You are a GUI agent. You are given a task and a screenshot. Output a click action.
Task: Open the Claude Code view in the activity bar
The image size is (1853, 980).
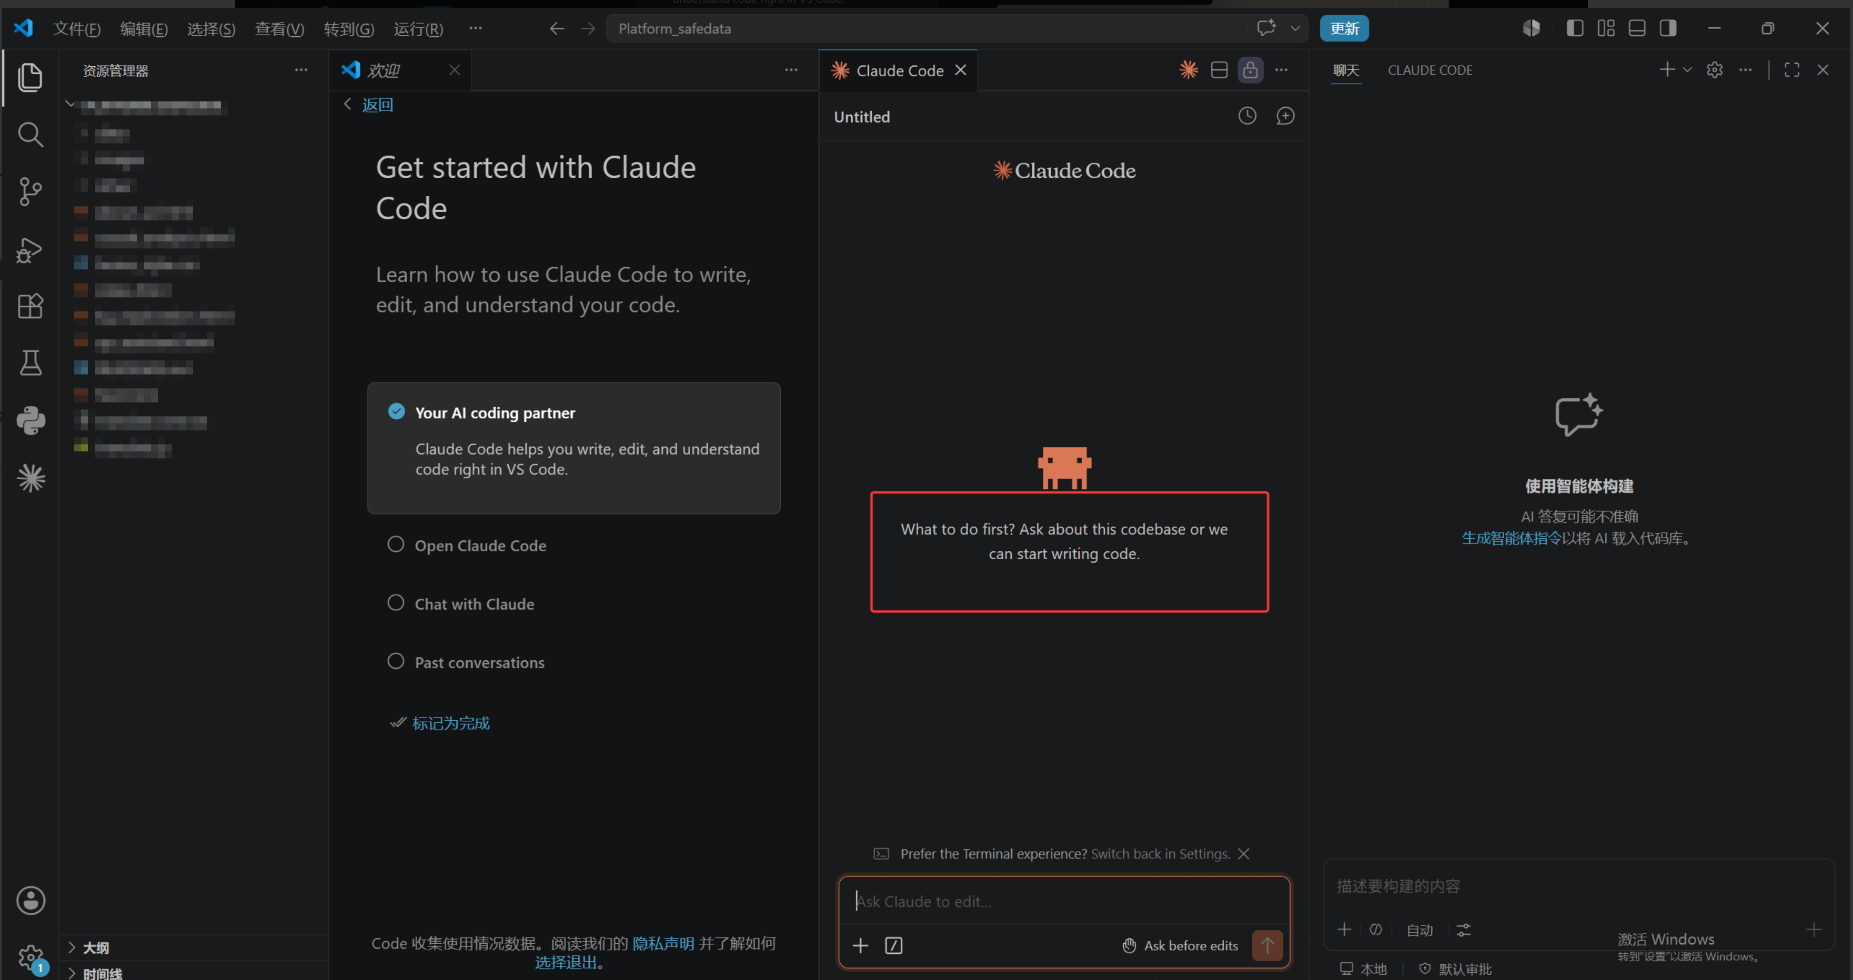tap(30, 478)
